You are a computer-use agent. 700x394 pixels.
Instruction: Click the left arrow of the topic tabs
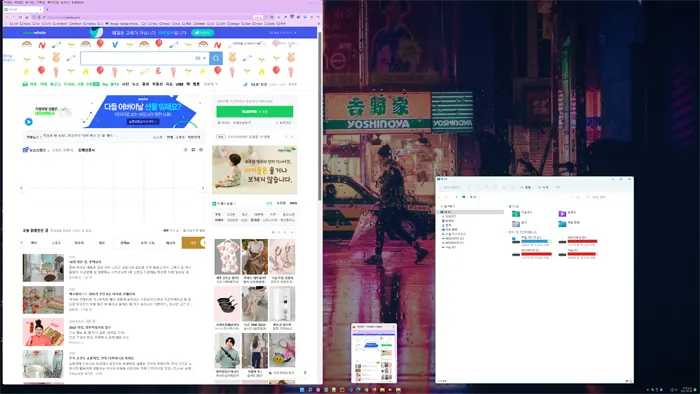point(21,243)
